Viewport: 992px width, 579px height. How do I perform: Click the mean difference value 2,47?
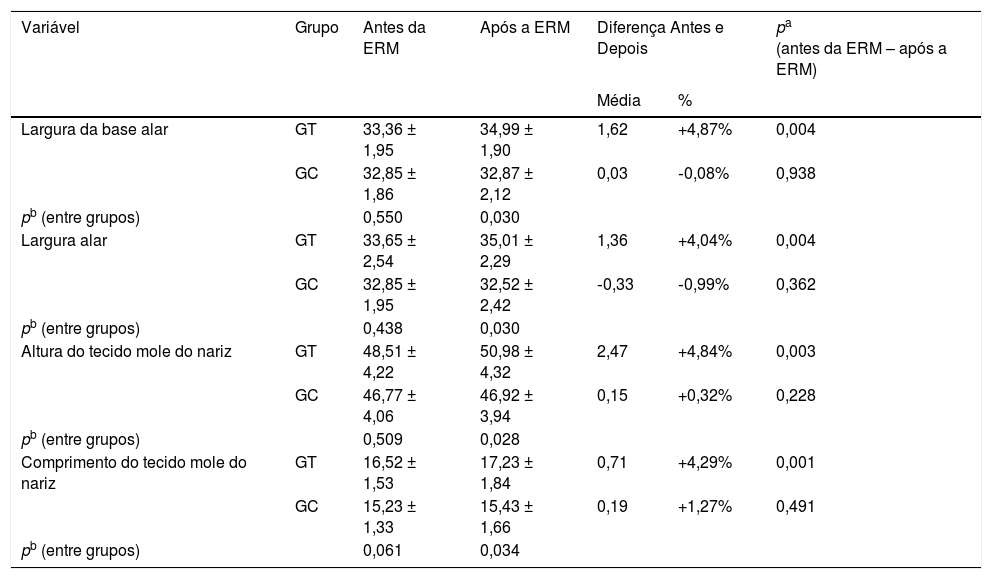(612, 351)
